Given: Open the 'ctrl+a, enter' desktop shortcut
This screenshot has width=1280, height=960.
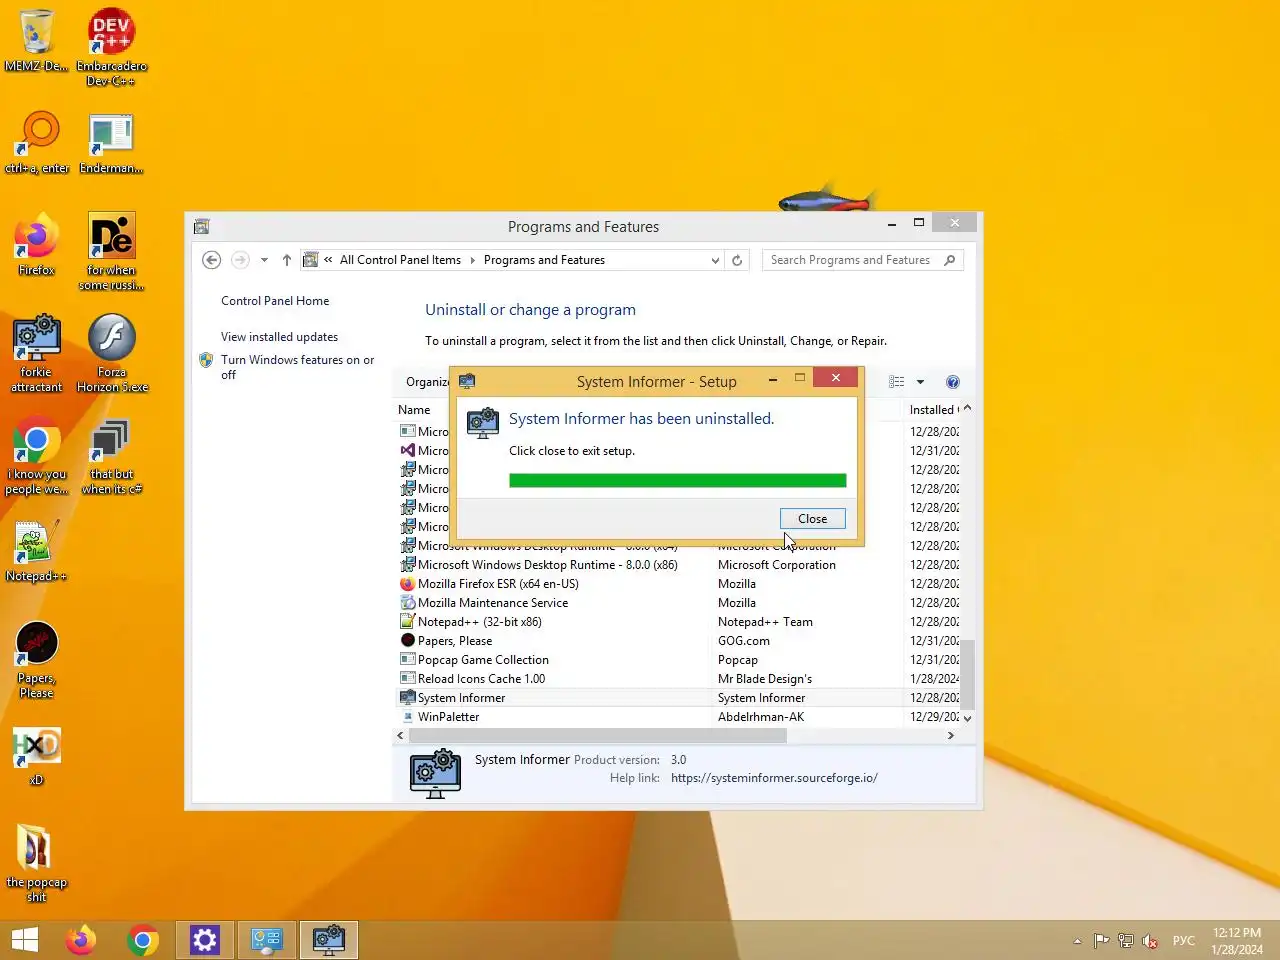Looking at the screenshot, I should [37, 143].
